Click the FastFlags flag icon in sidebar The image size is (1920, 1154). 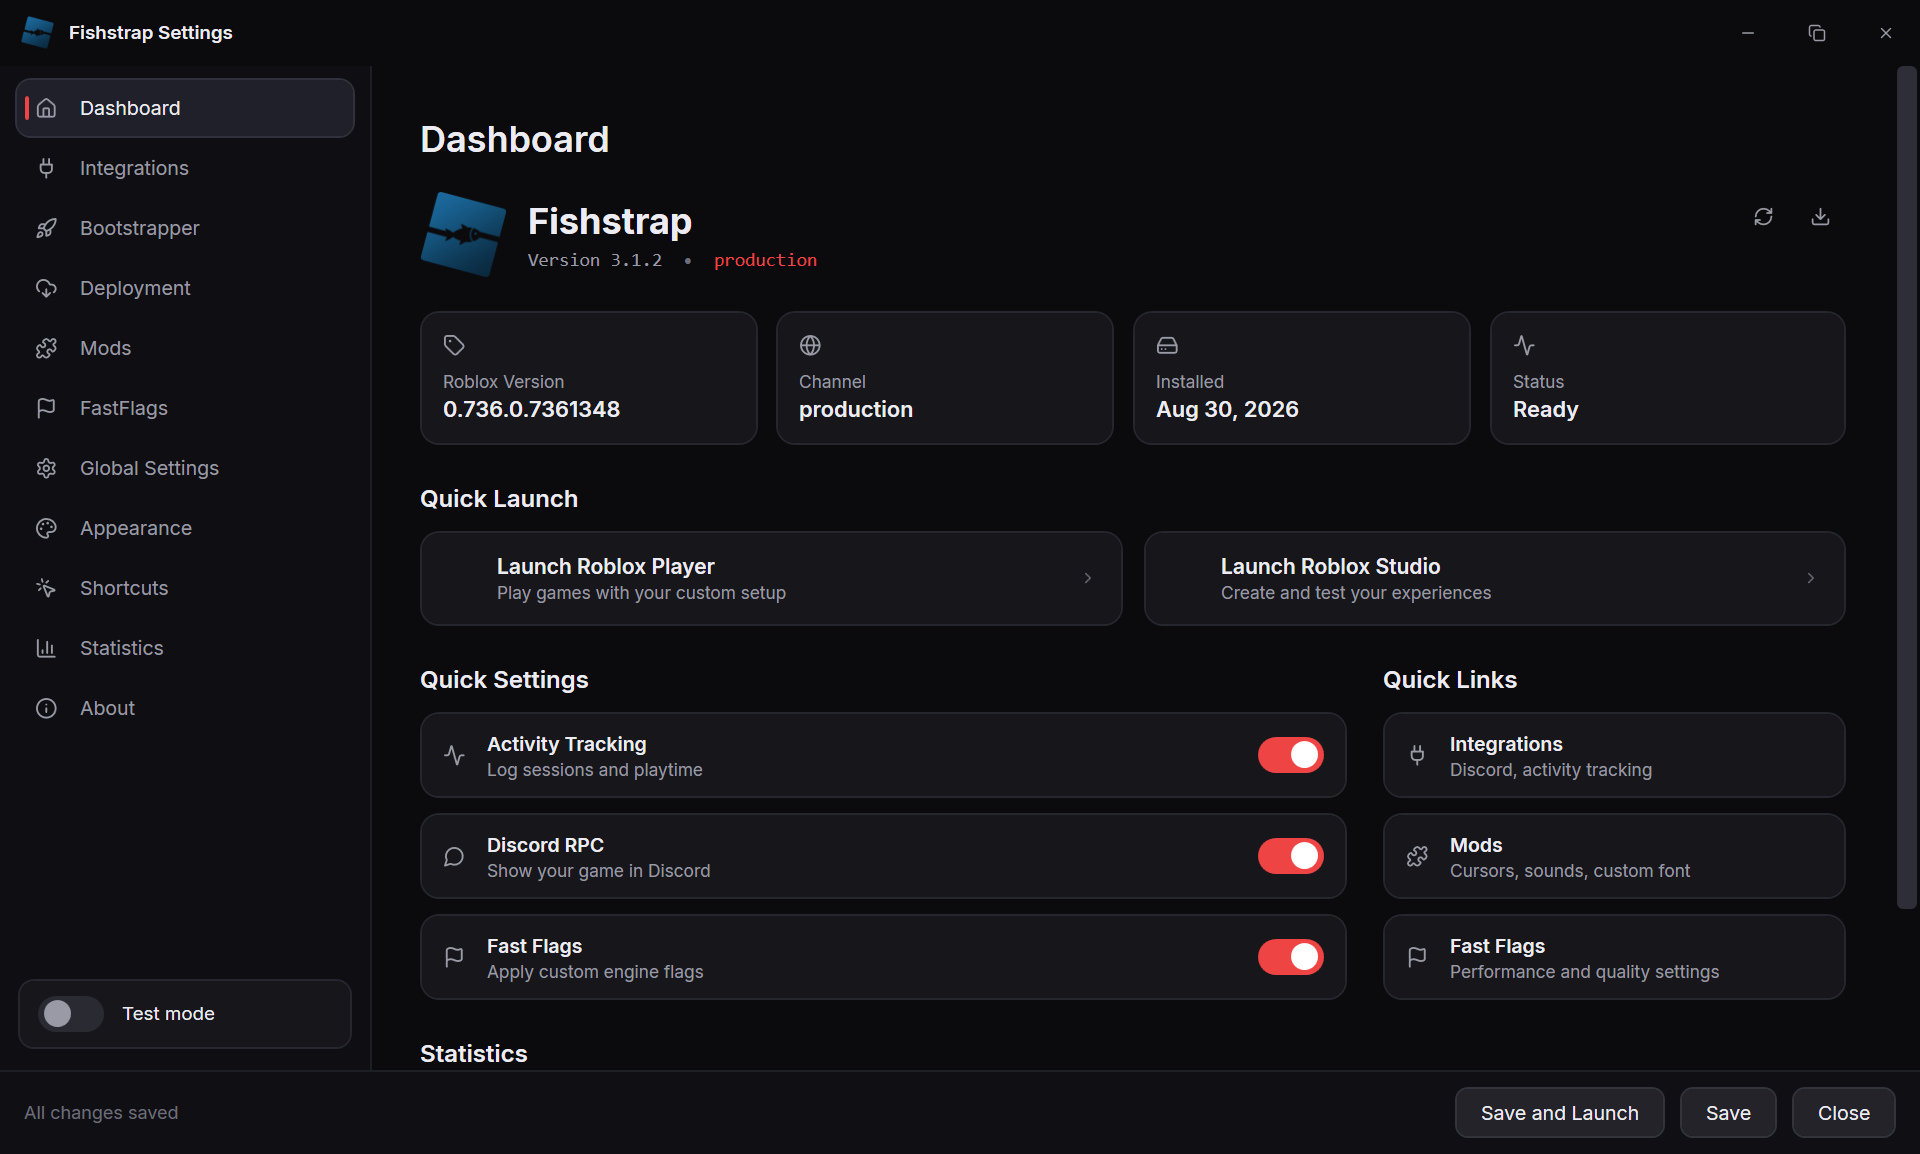click(x=46, y=408)
